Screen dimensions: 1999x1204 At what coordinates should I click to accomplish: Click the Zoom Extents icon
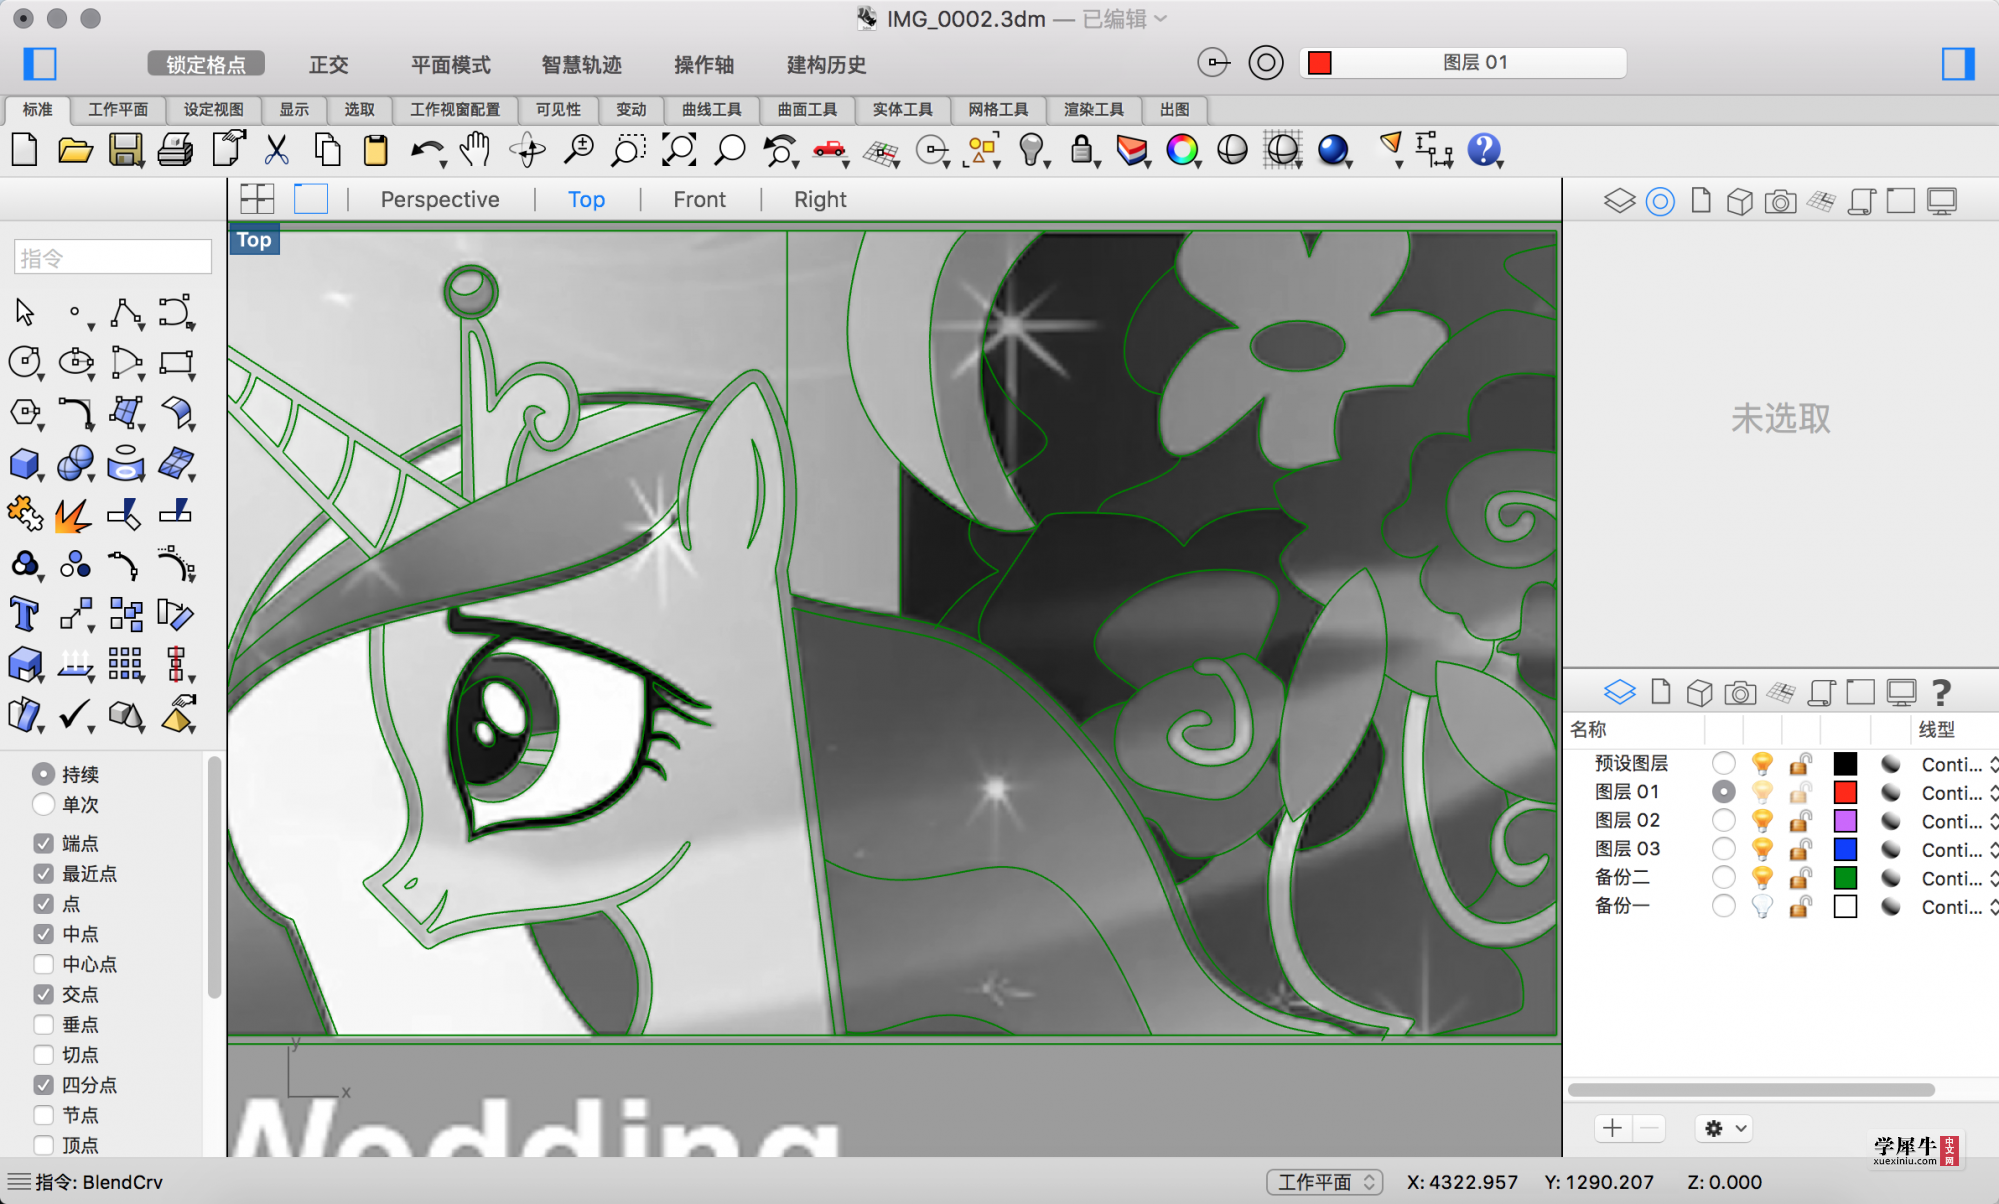679,150
